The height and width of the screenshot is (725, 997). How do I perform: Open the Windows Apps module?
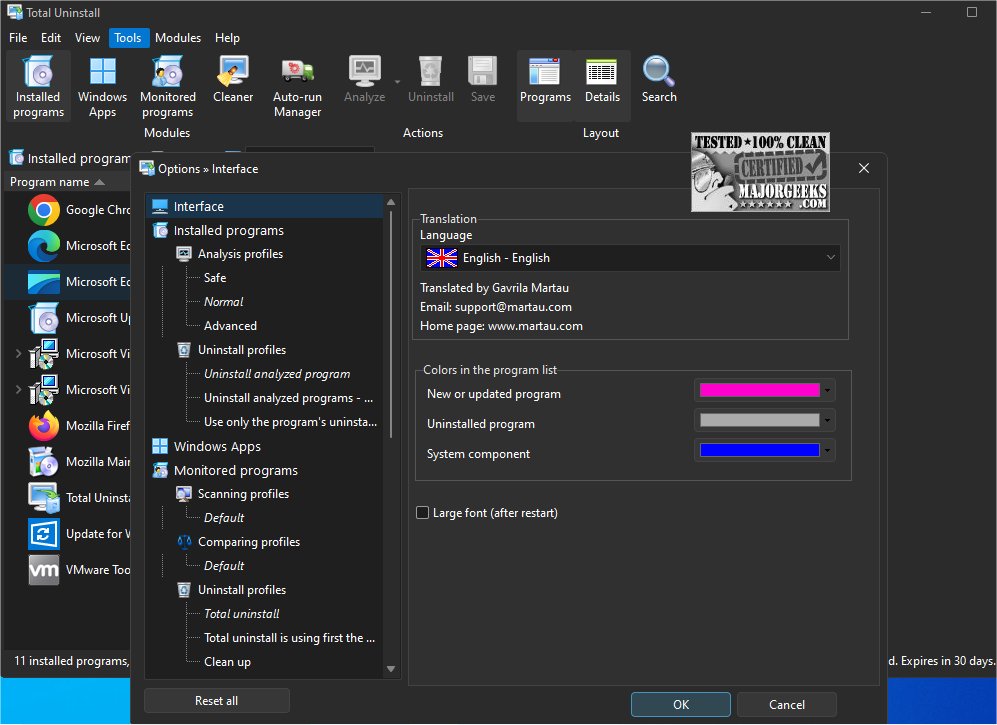click(x=102, y=86)
